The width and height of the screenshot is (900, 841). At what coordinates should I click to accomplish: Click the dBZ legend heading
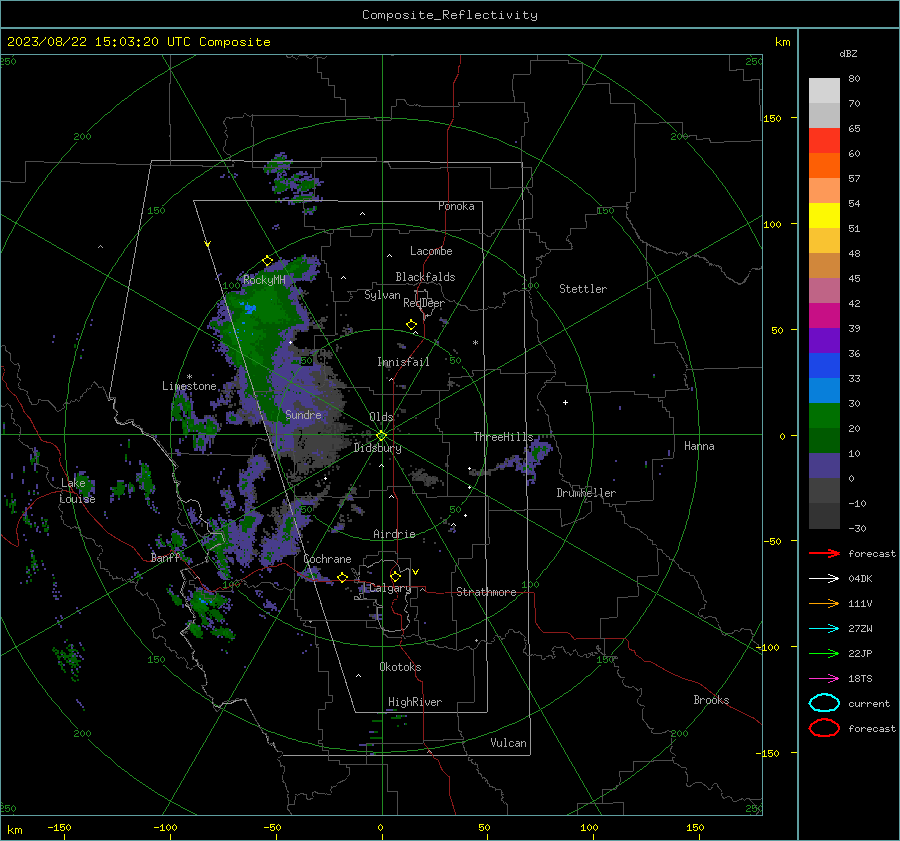coord(848,53)
